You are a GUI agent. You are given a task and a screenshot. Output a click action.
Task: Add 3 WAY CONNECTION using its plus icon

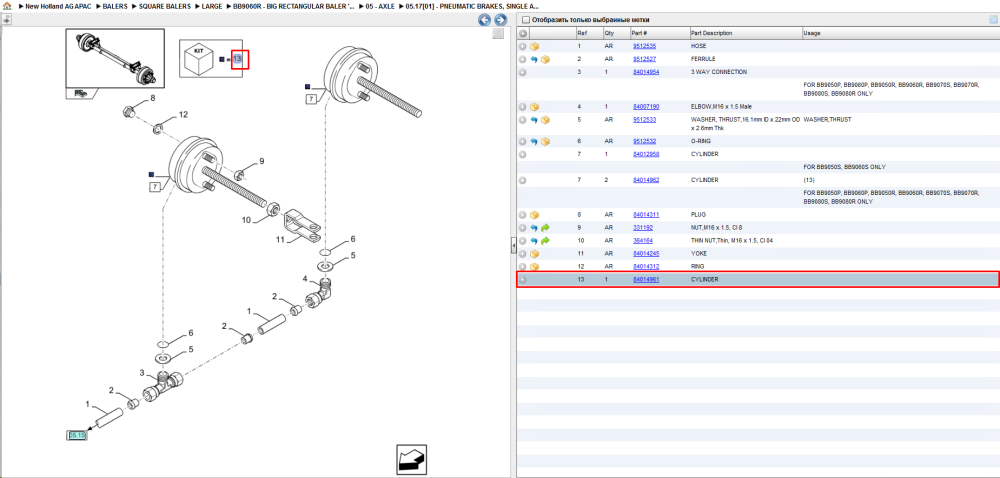point(522,72)
